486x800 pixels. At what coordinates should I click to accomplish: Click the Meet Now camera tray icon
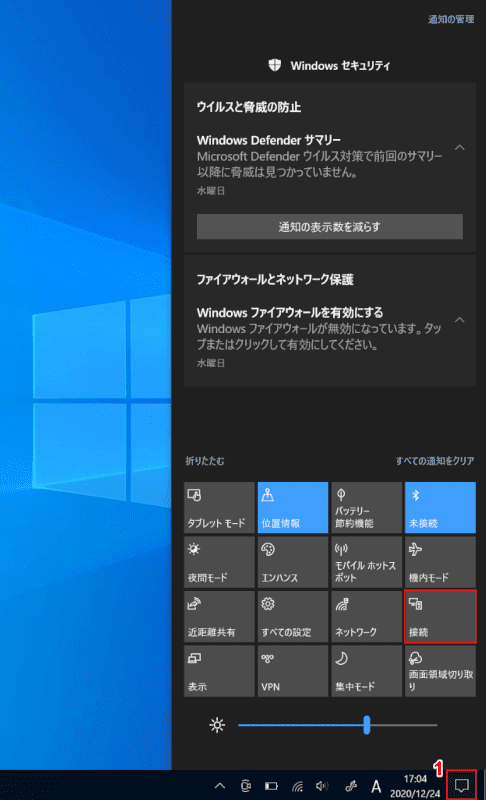(x=246, y=786)
